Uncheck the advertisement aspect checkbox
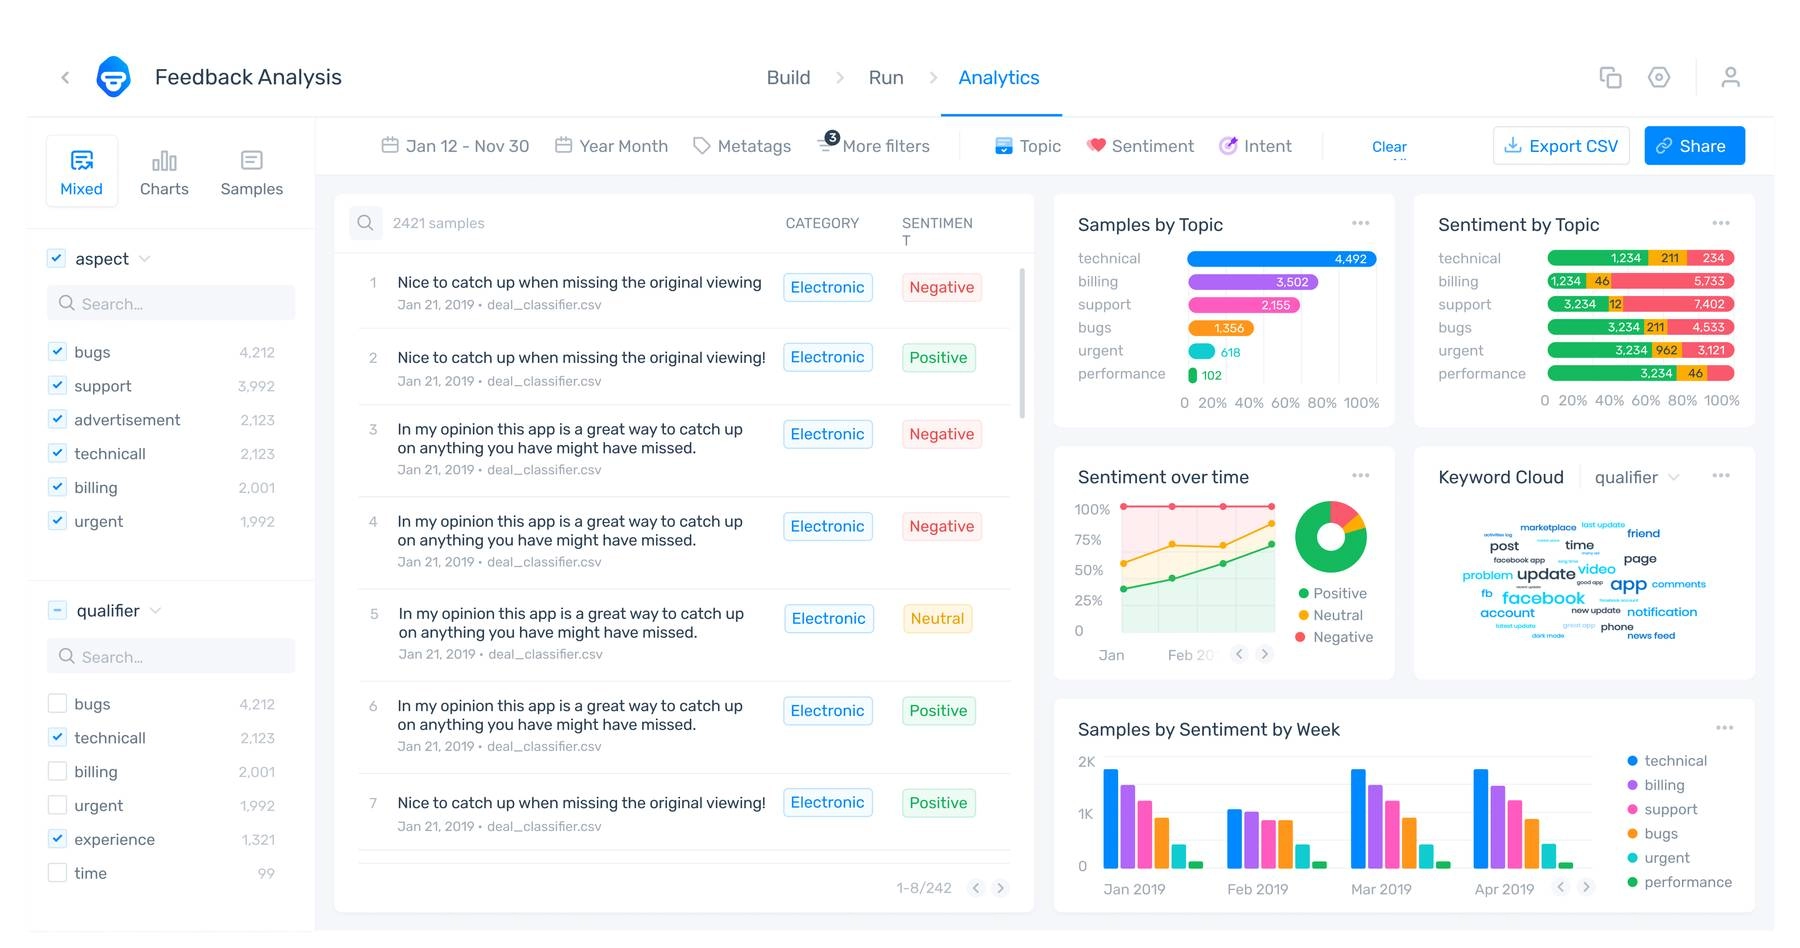 57,420
